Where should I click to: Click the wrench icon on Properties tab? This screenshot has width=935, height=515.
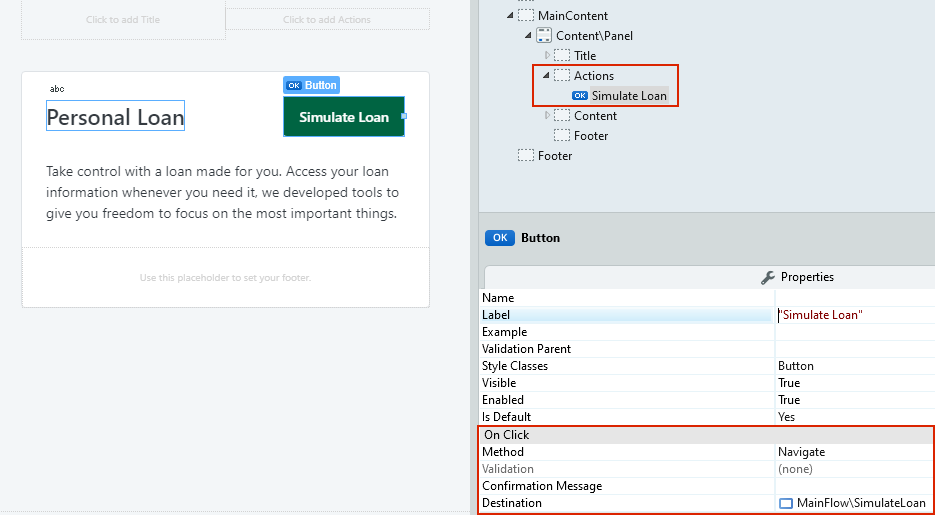tap(768, 277)
